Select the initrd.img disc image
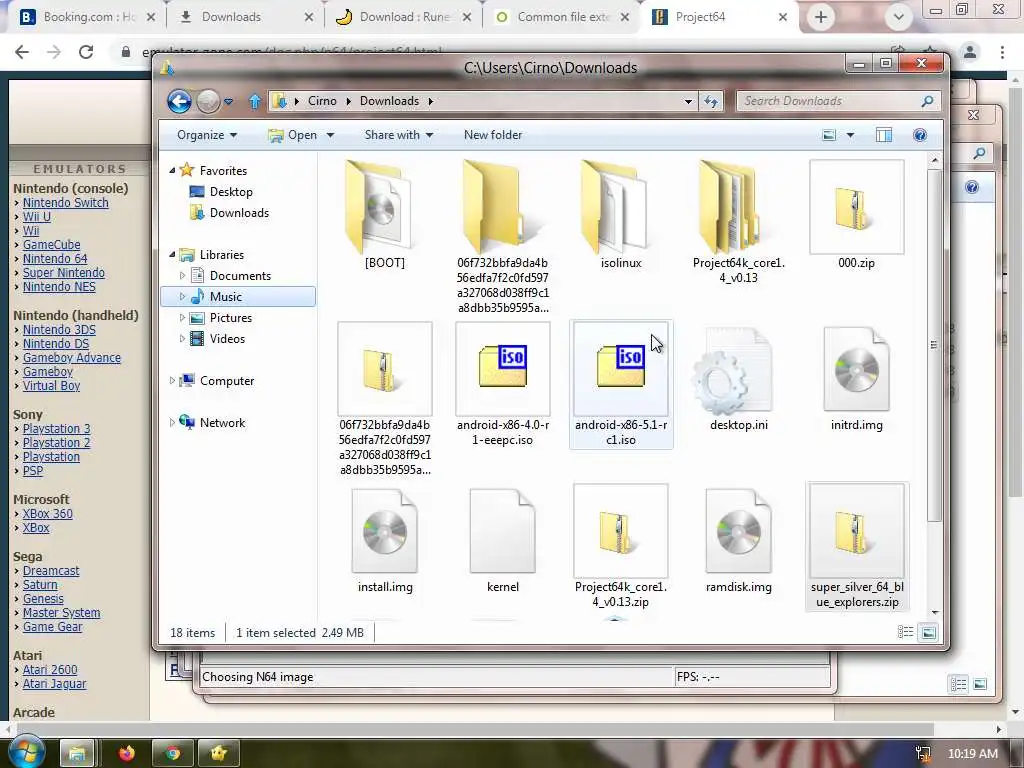The image size is (1024, 768). 856,370
